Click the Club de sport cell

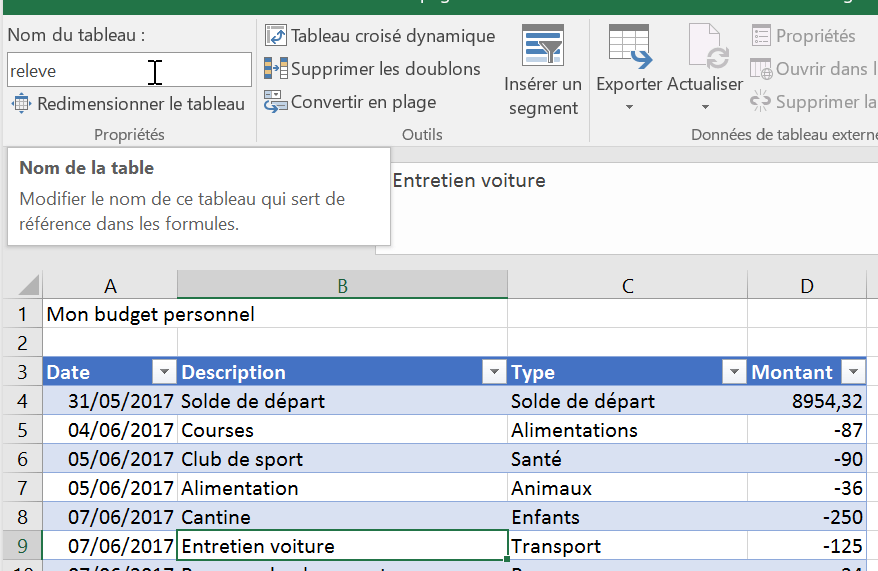click(x=342, y=459)
